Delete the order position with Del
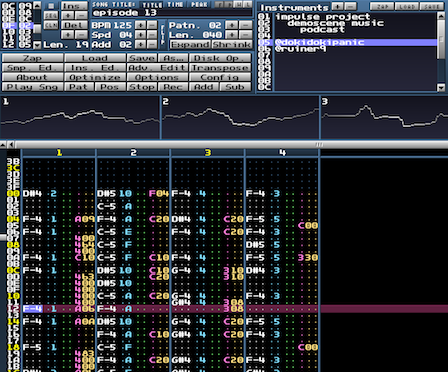Image resolution: width=448 pixels, height=372 pixels. (74, 25)
